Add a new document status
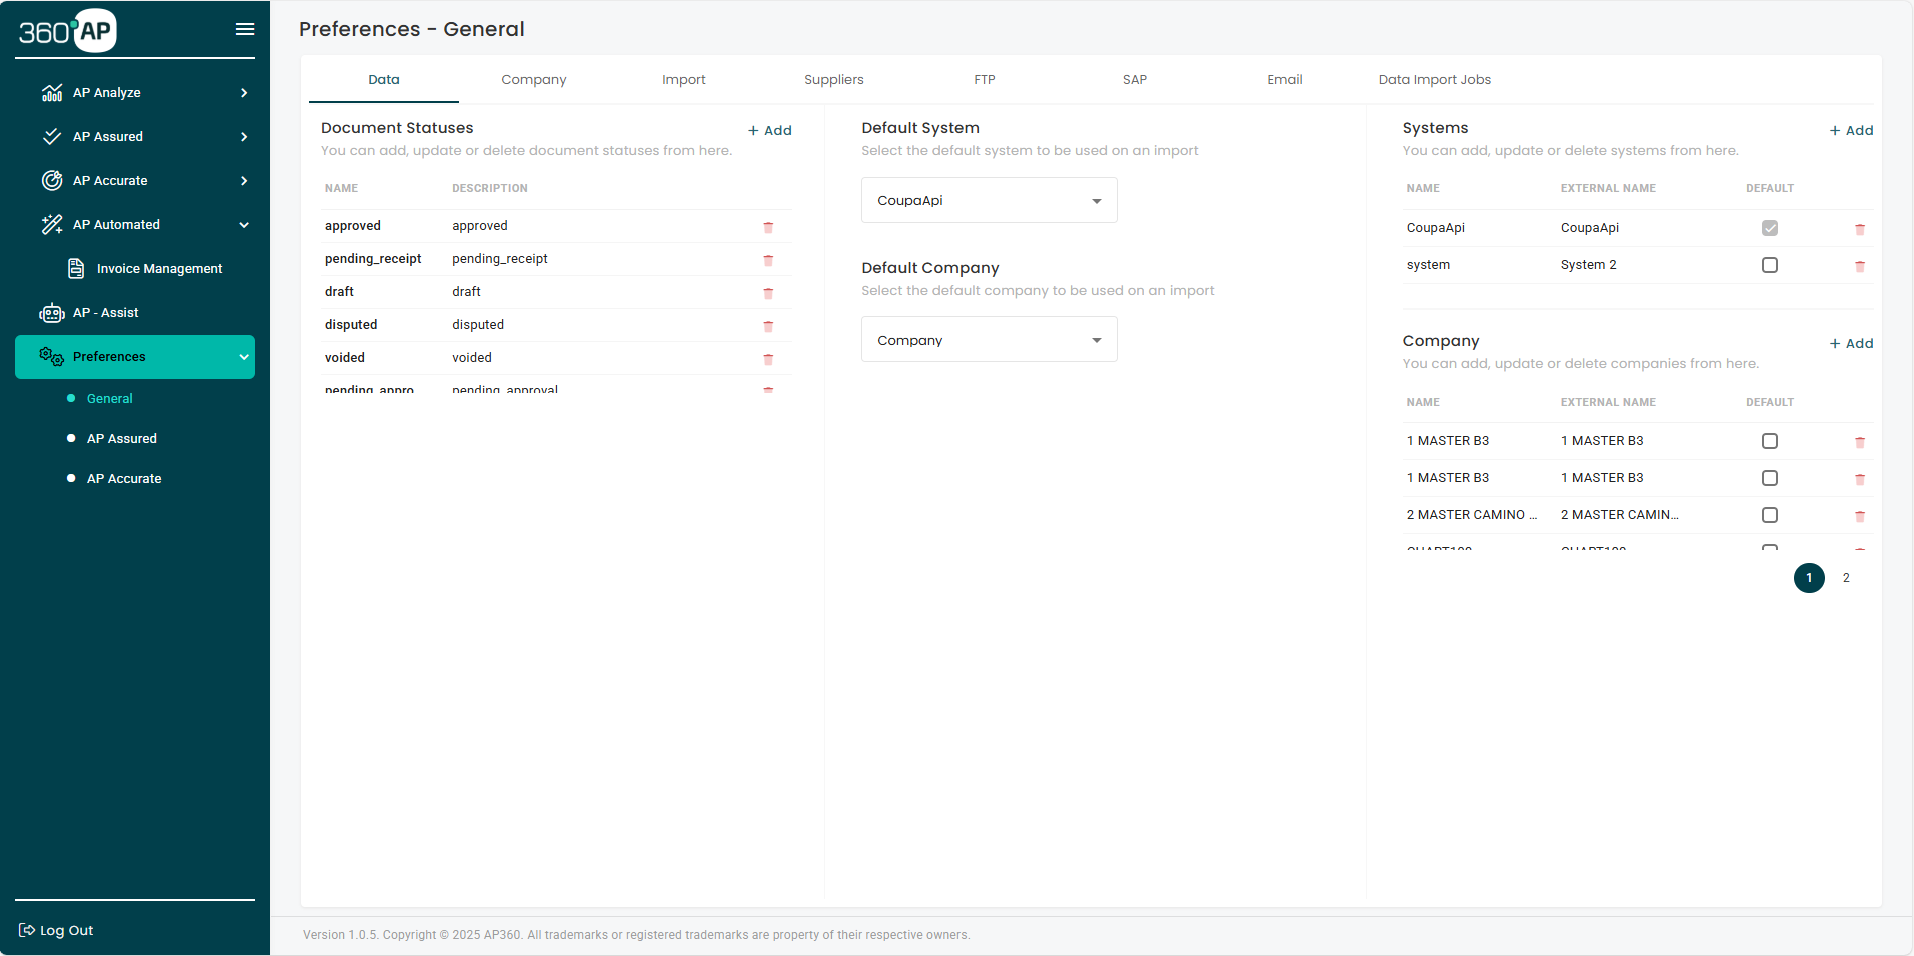The height and width of the screenshot is (956, 1914). coord(769,129)
